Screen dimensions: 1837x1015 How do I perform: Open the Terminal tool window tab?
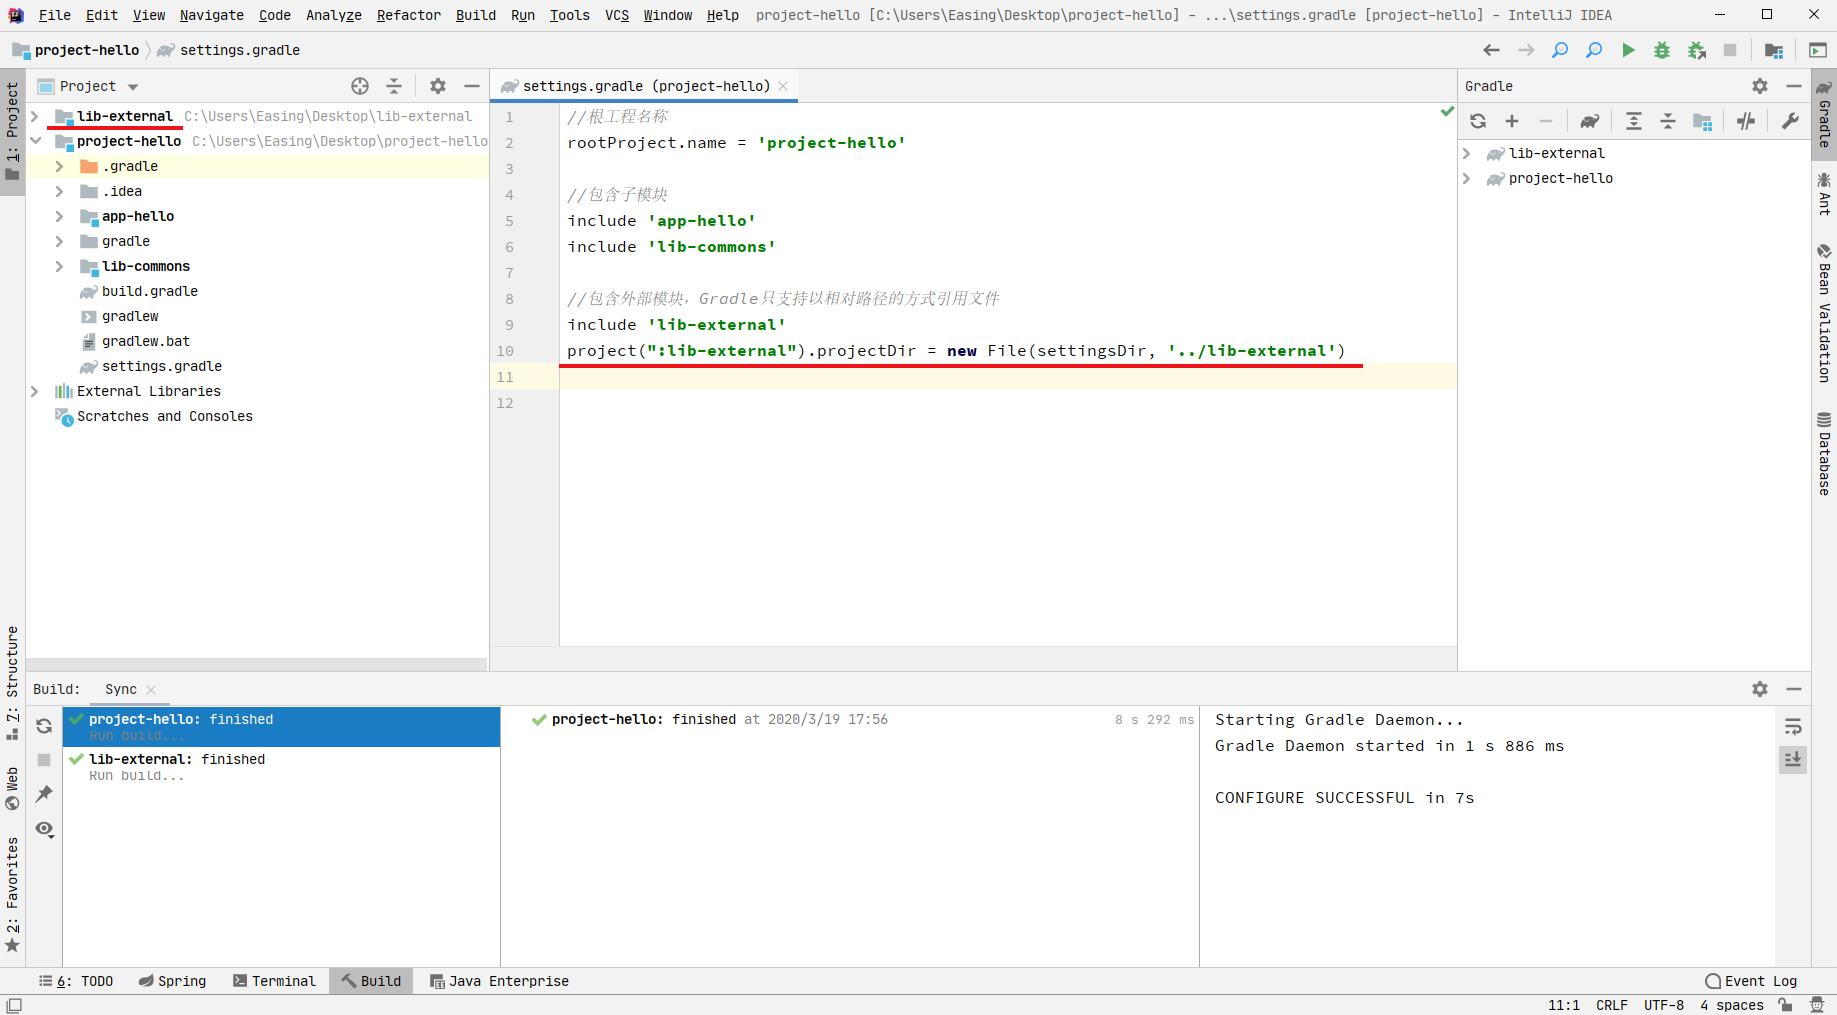point(274,981)
